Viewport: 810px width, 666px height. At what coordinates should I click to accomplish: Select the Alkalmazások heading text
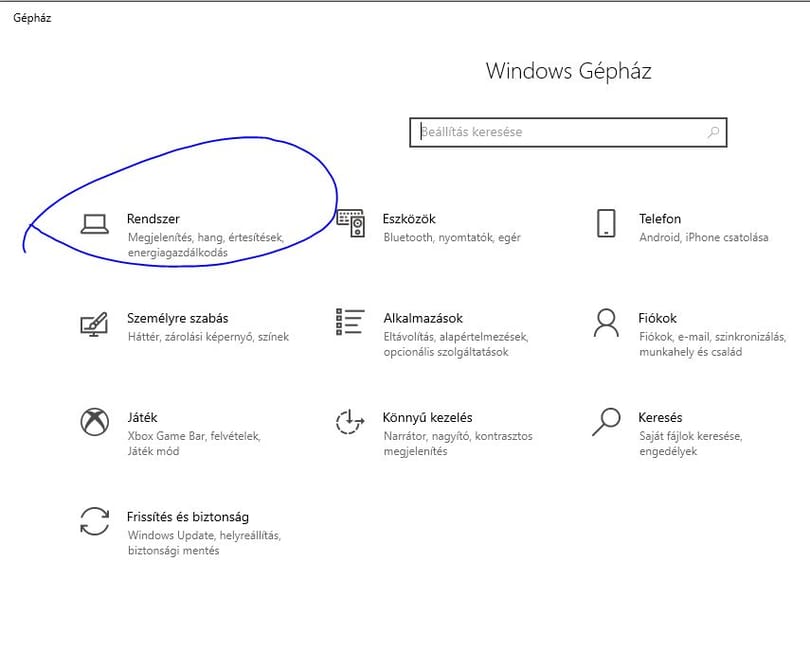point(423,318)
